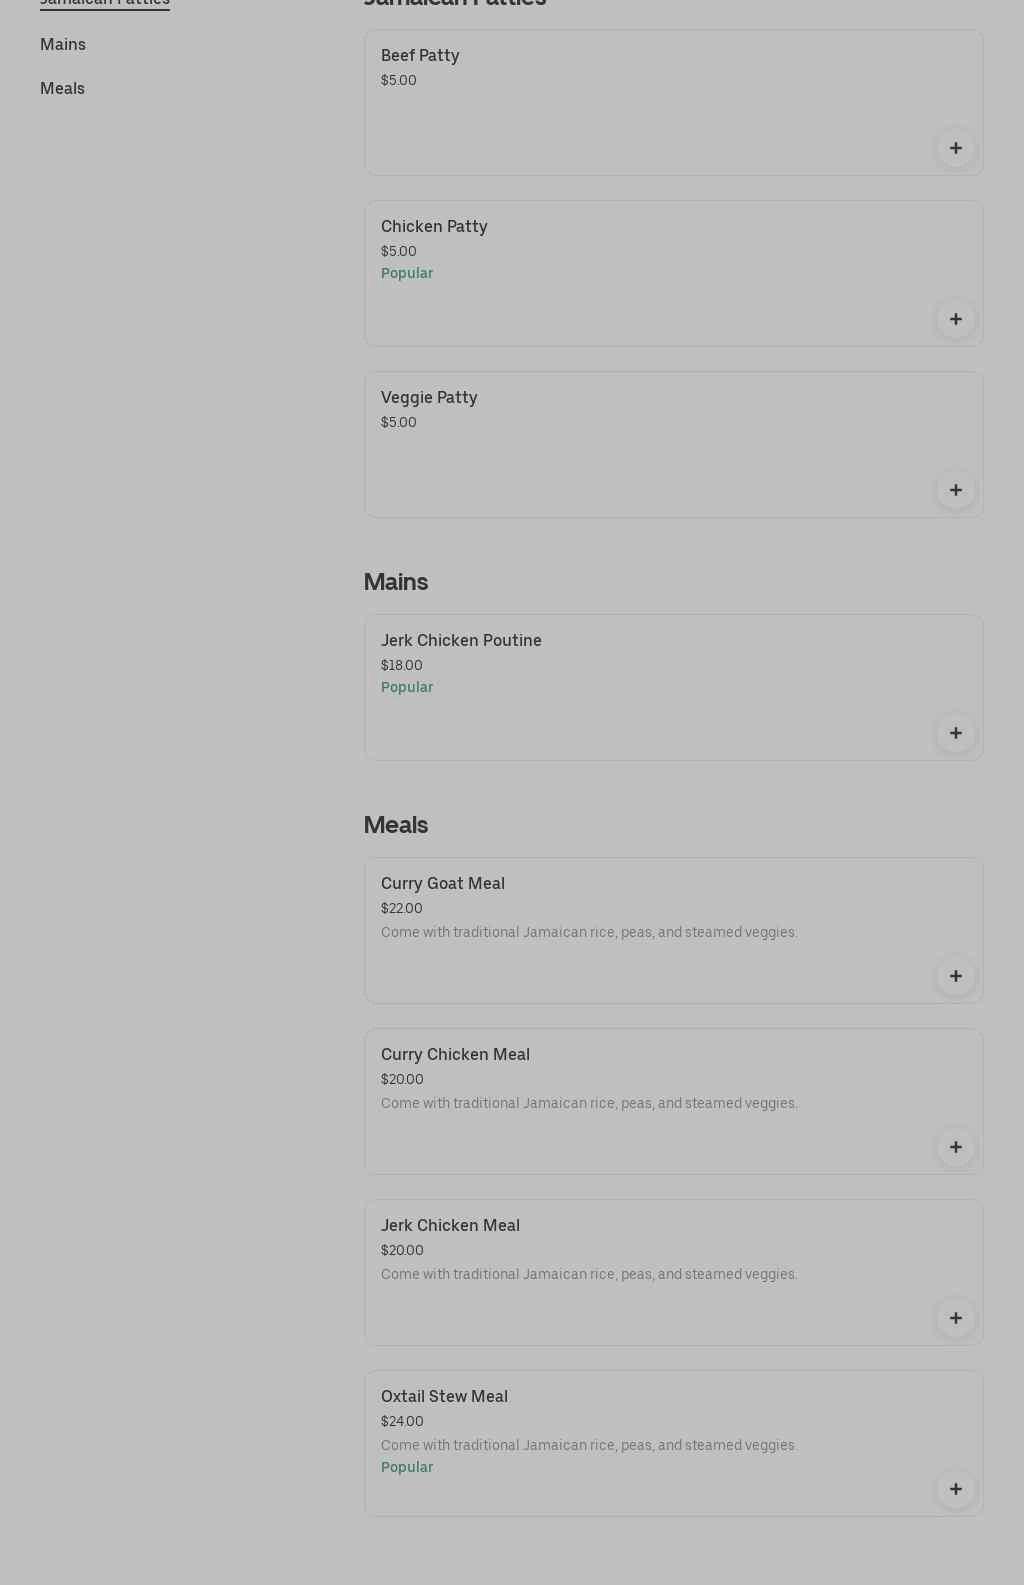The width and height of the screenshot is (1024, 1585).
Task: Add Curry Chicken Meal with plus icon
Action: 955,1146
